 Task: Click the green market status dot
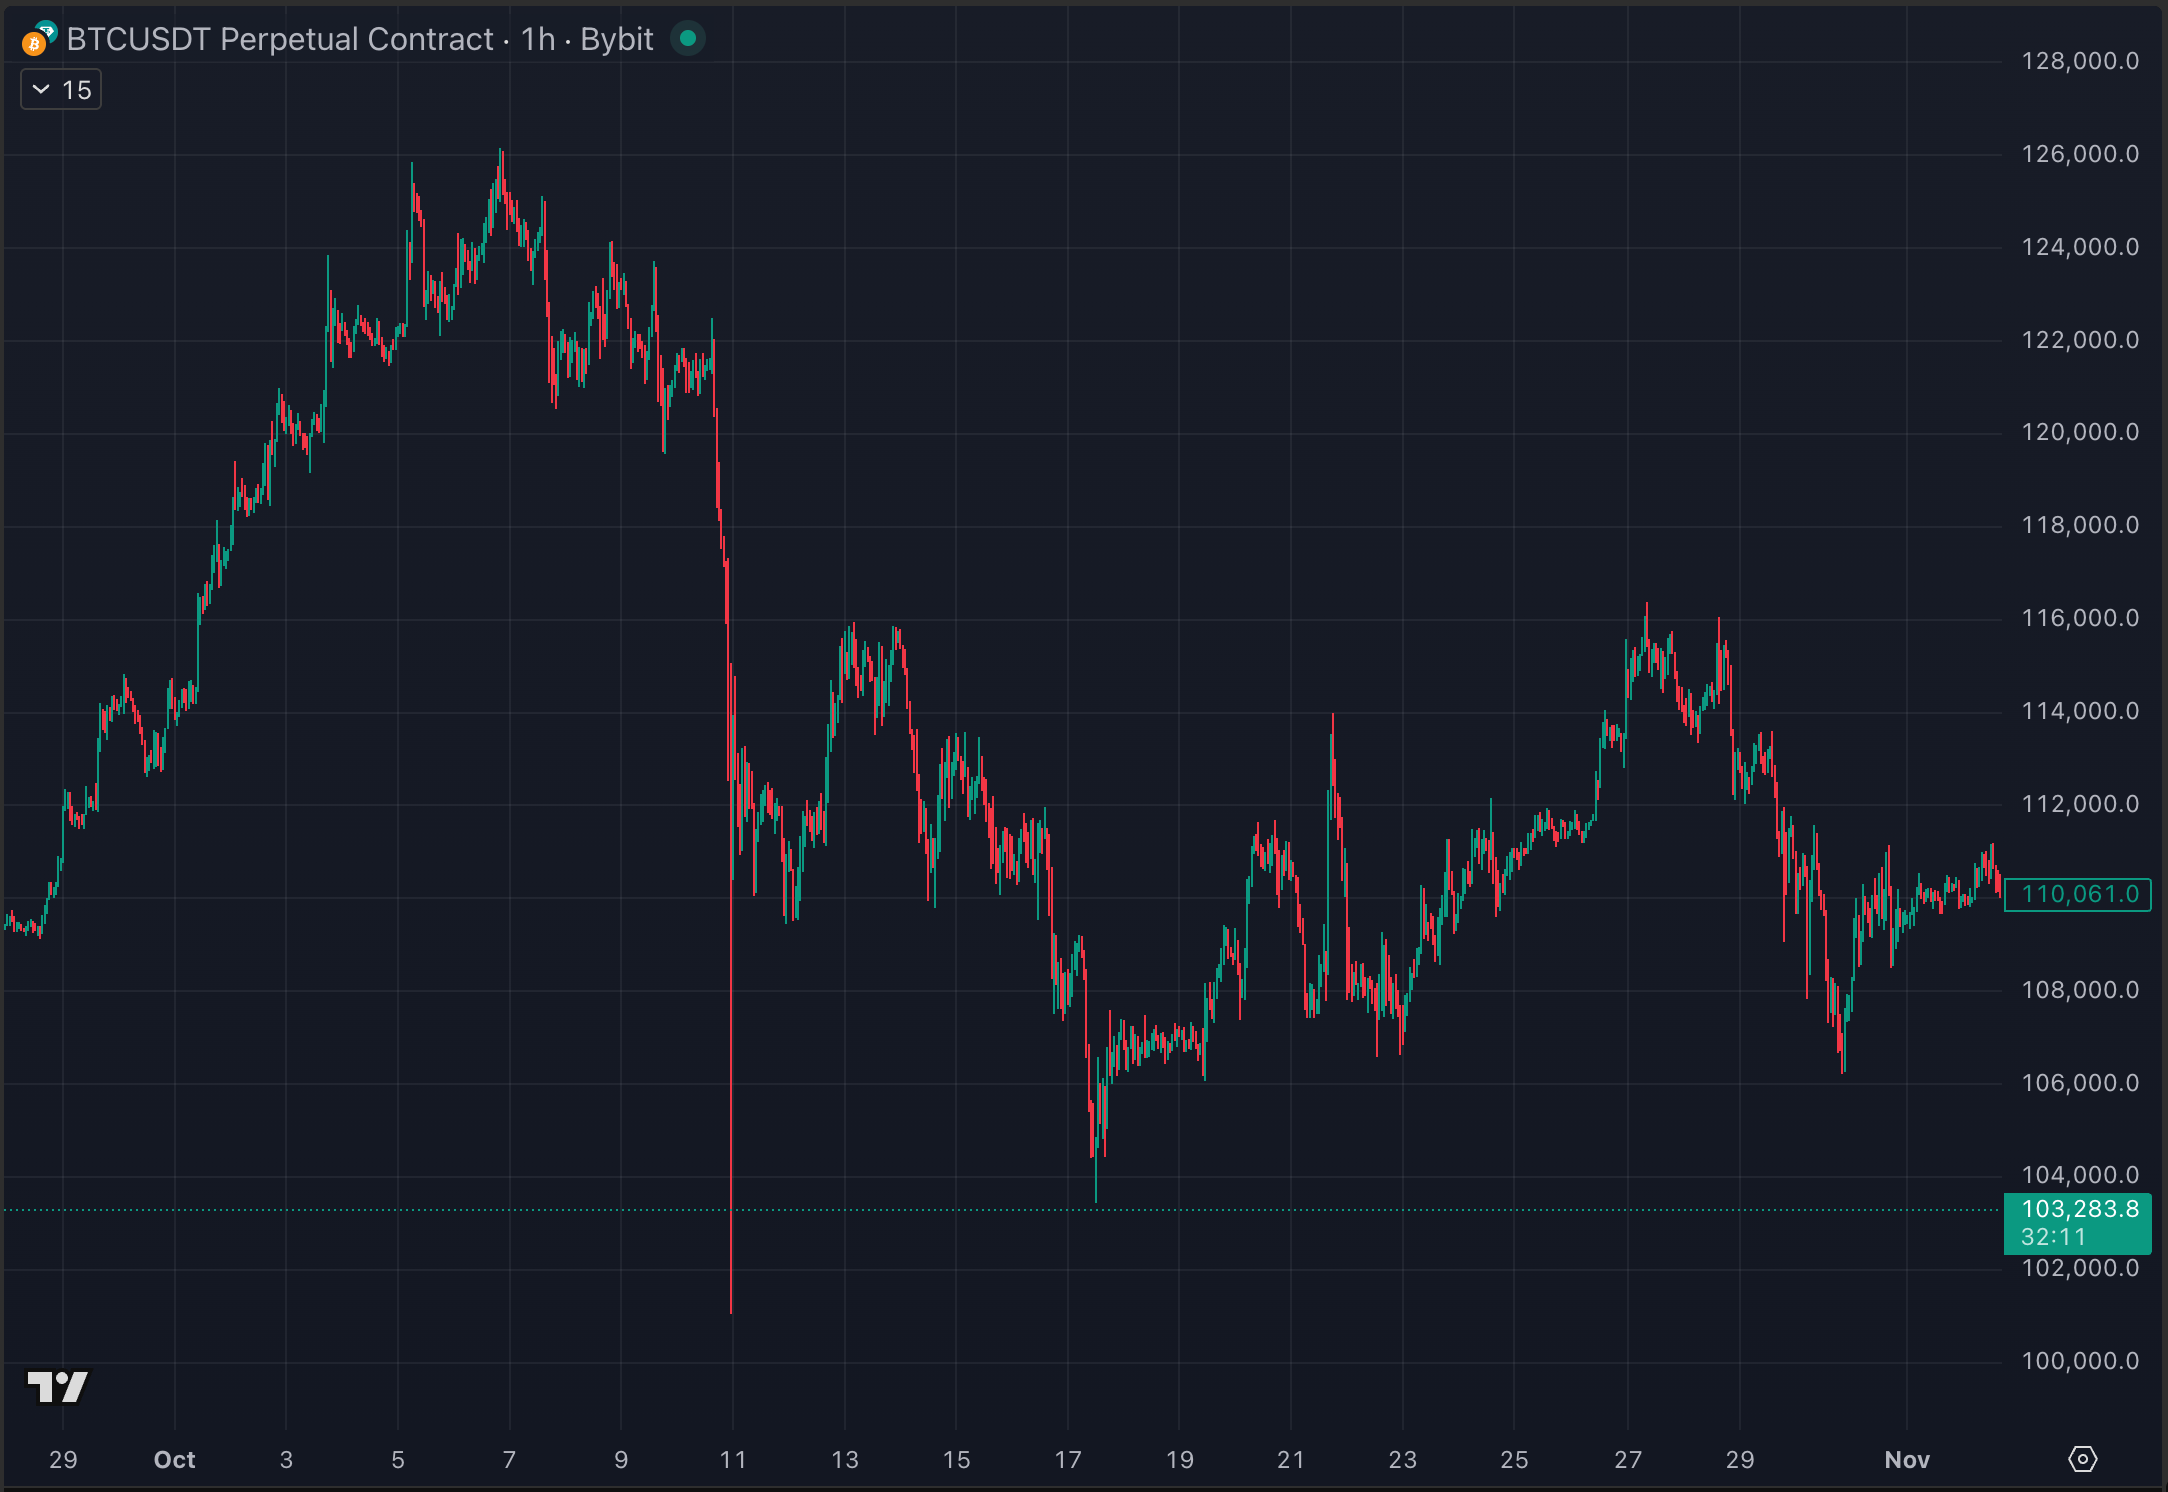[x=687, y=39]
